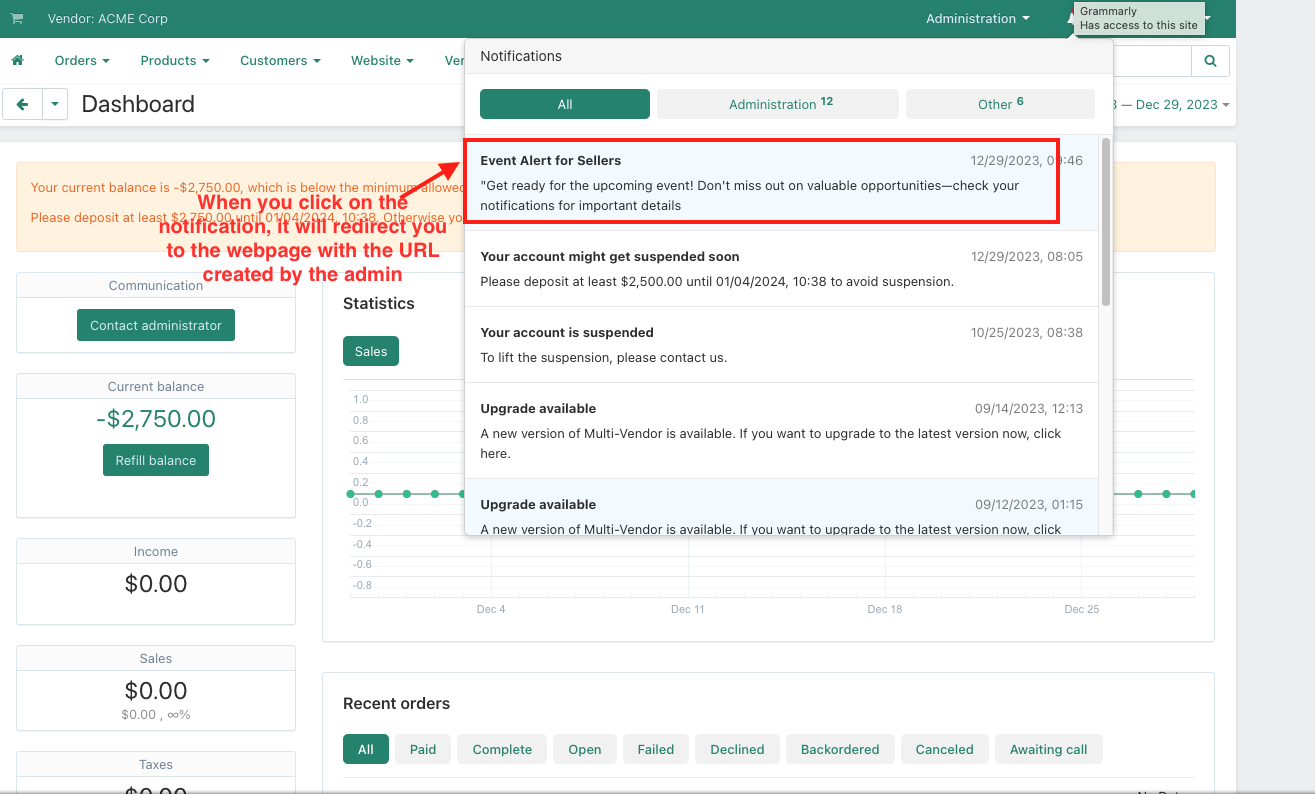1315x794 pixels.
Task: Click the Refill balance button
Action: click(x=156, y=460)
